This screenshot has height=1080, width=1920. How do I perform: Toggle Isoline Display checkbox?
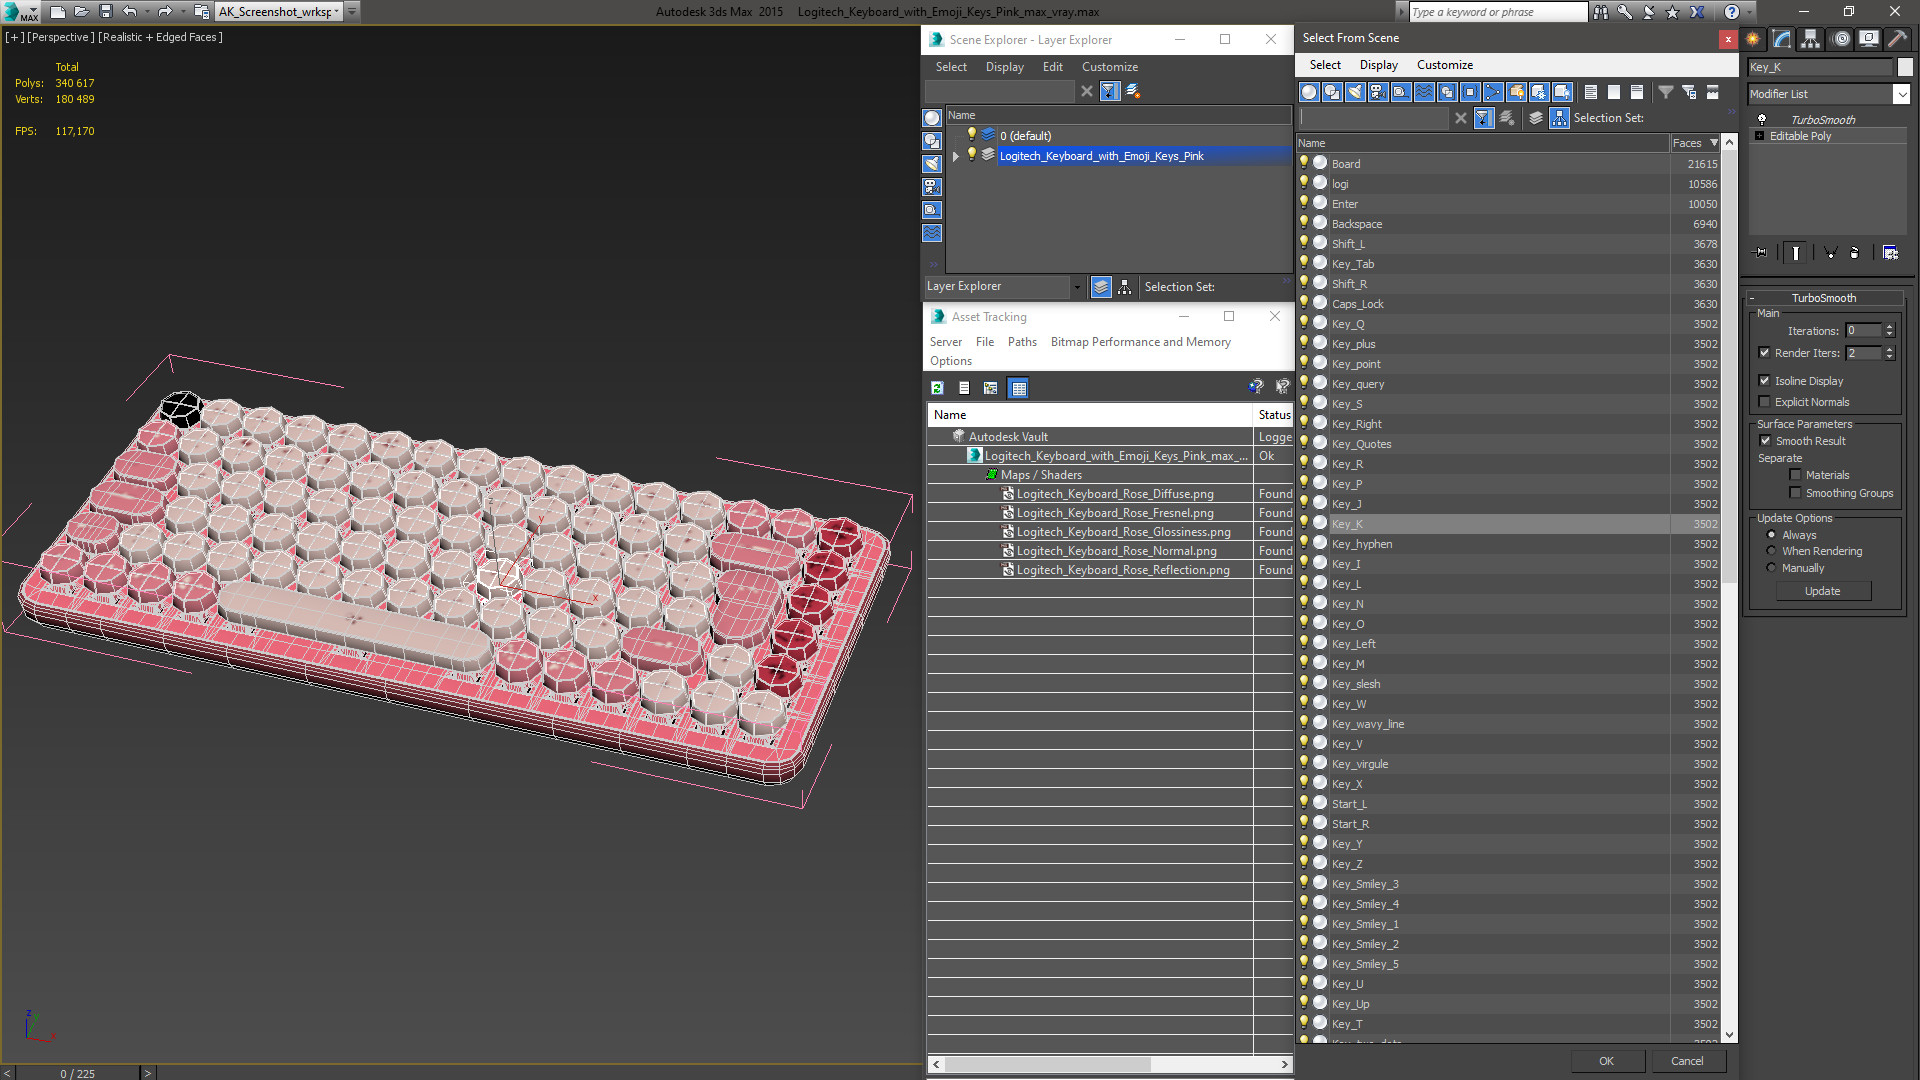coord(1764,381)
